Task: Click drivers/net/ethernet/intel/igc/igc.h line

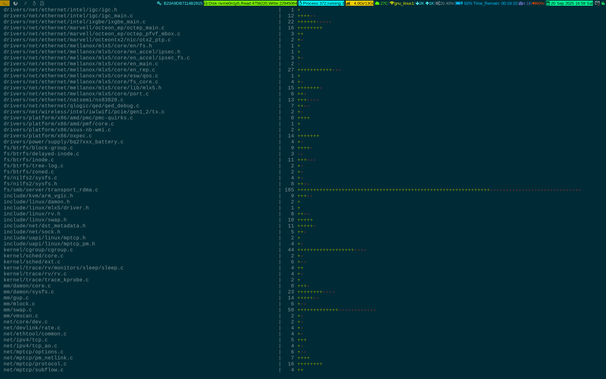Action: [60, 10]
